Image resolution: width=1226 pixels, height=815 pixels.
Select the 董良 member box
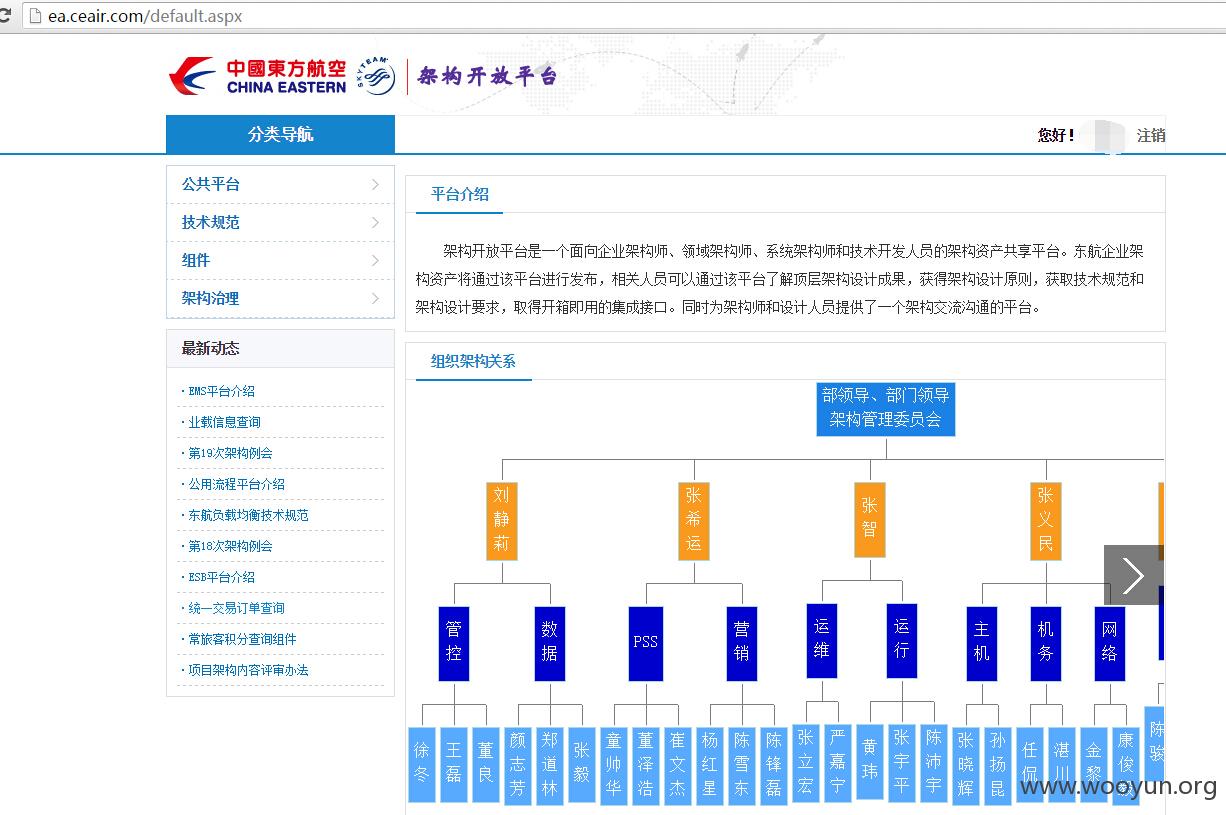486,764
